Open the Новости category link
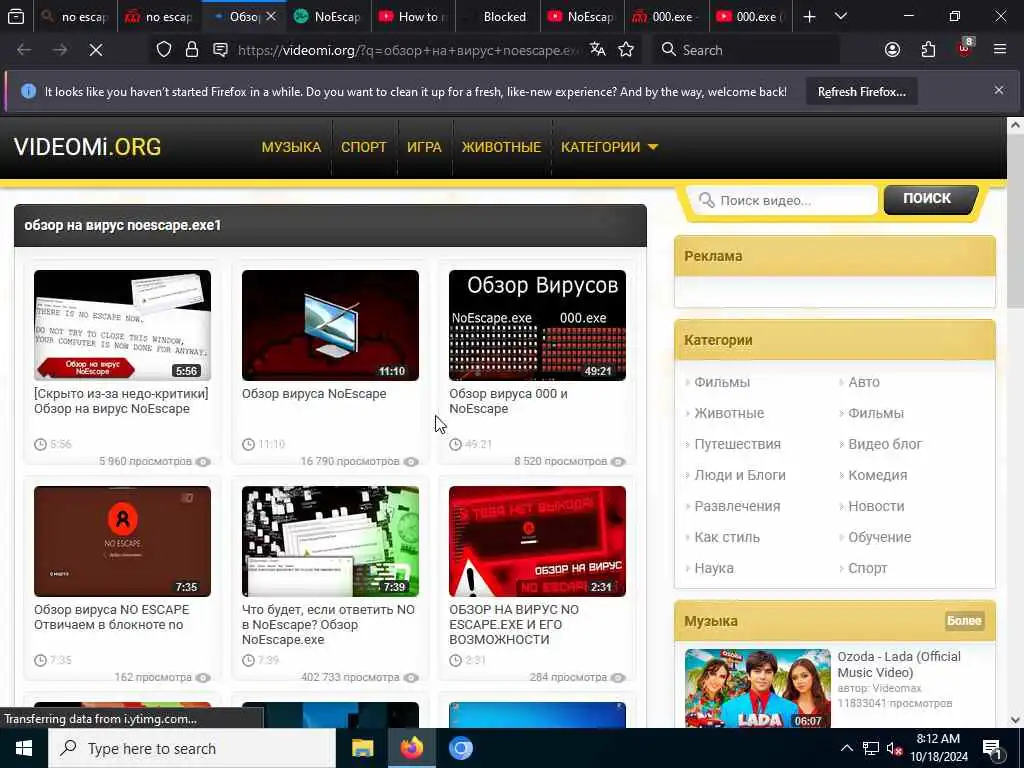This screenshot has height=768, width=1024. [x=876, y=506]
